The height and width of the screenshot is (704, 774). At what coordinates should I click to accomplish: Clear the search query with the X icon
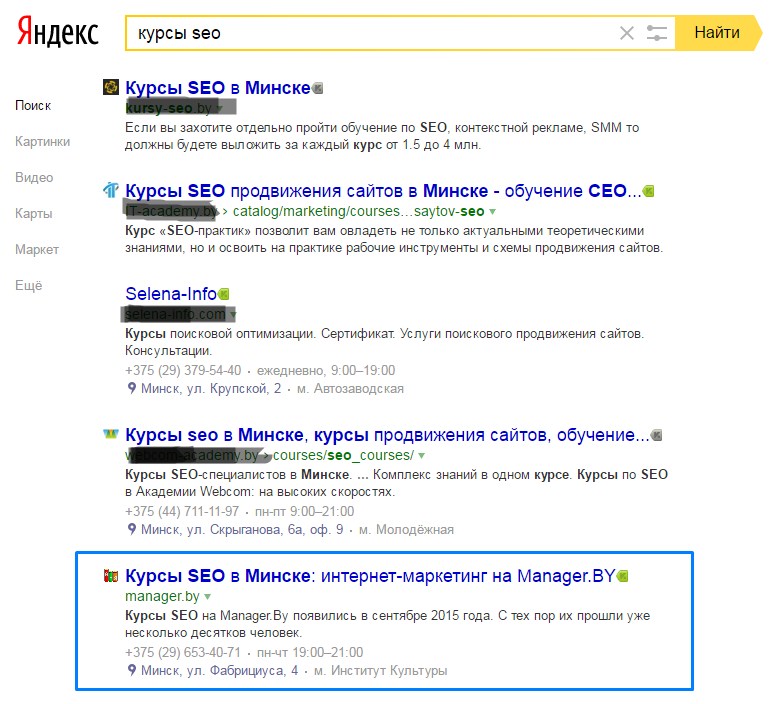(626, 33)
